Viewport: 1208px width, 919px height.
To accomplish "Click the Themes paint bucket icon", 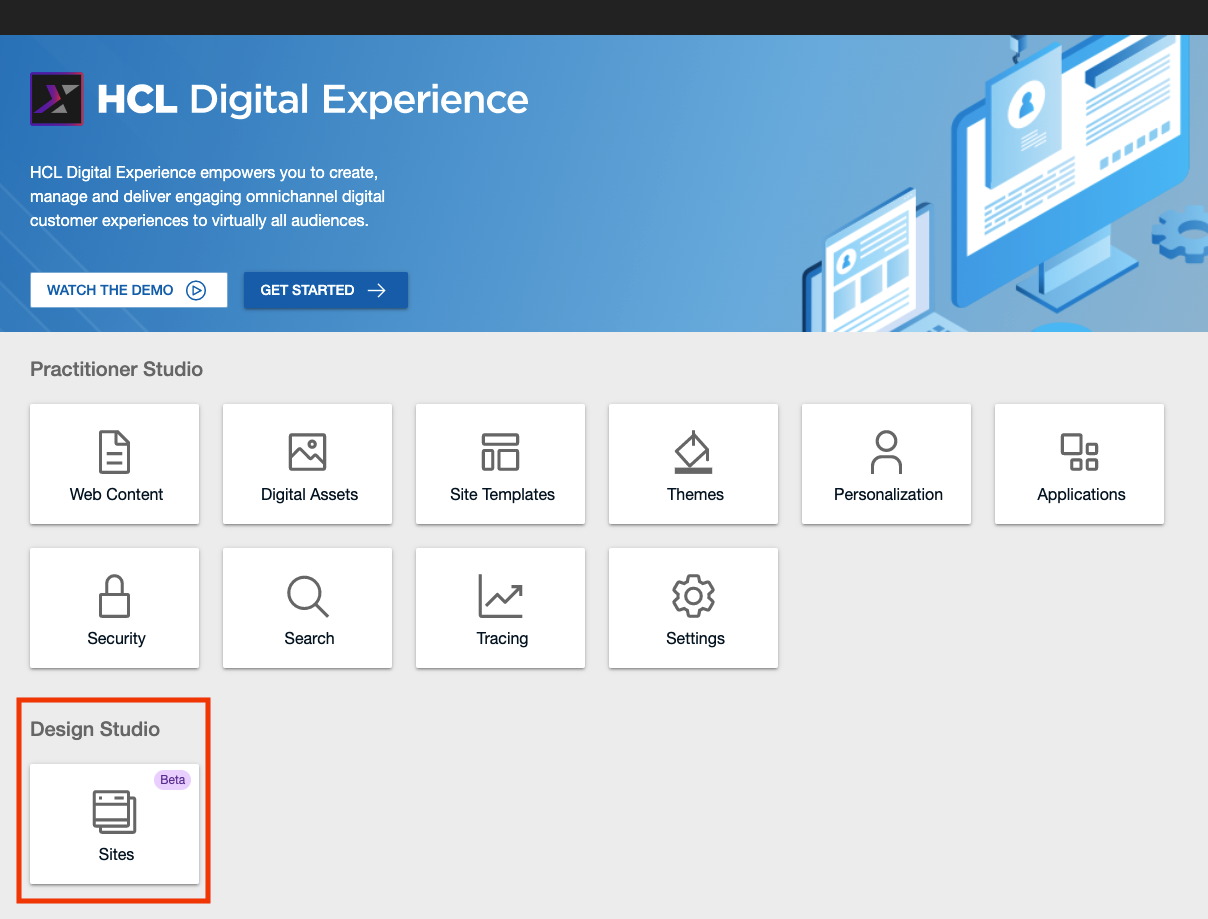I will 693,451.
